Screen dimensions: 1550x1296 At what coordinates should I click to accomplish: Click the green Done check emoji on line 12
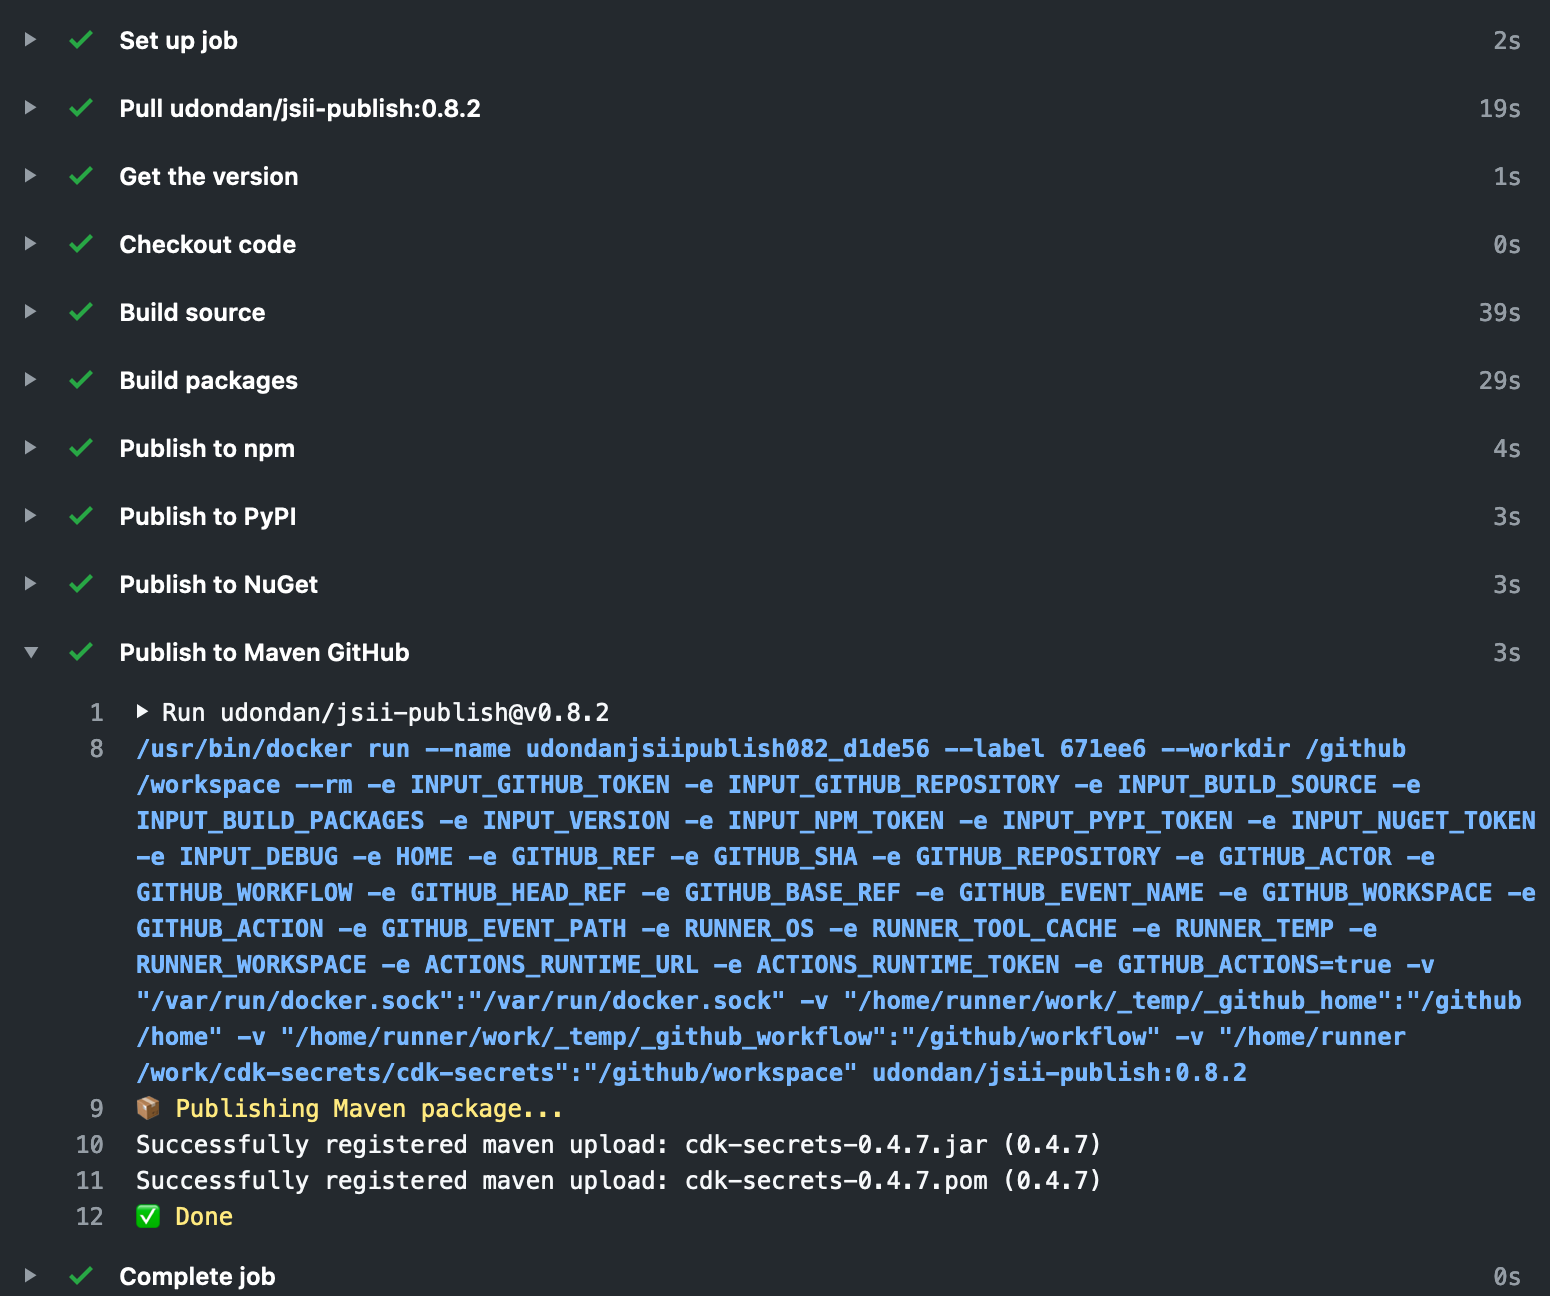(148, 1216)
